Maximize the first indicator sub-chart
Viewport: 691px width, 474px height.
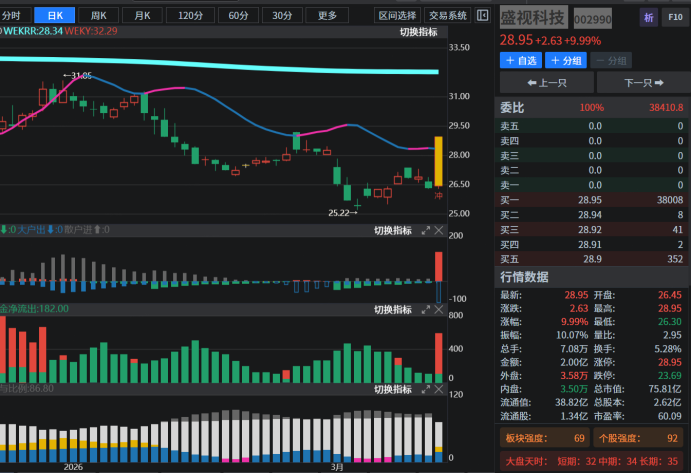[x=427, y=230]
